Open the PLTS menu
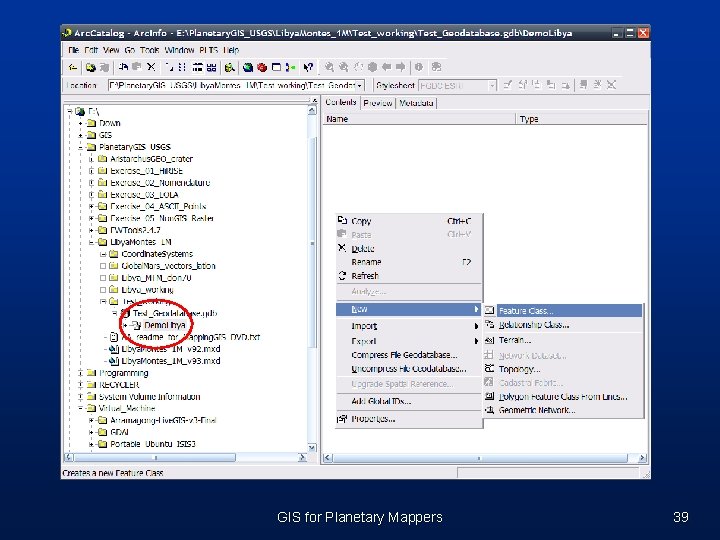The image size is (720, 540). click(x=208, y=50)
